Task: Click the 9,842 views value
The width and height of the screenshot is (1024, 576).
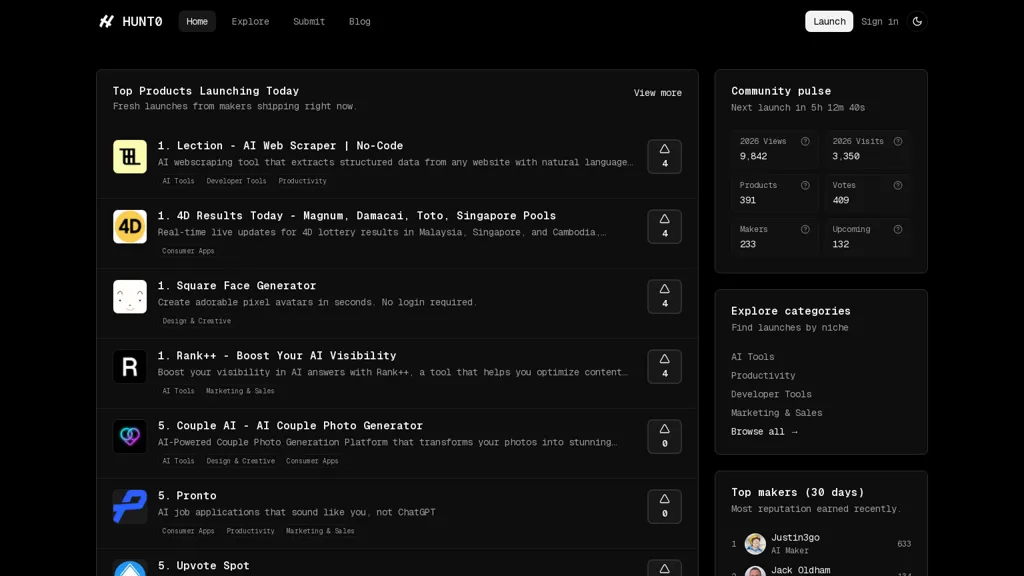Action: 753,156
